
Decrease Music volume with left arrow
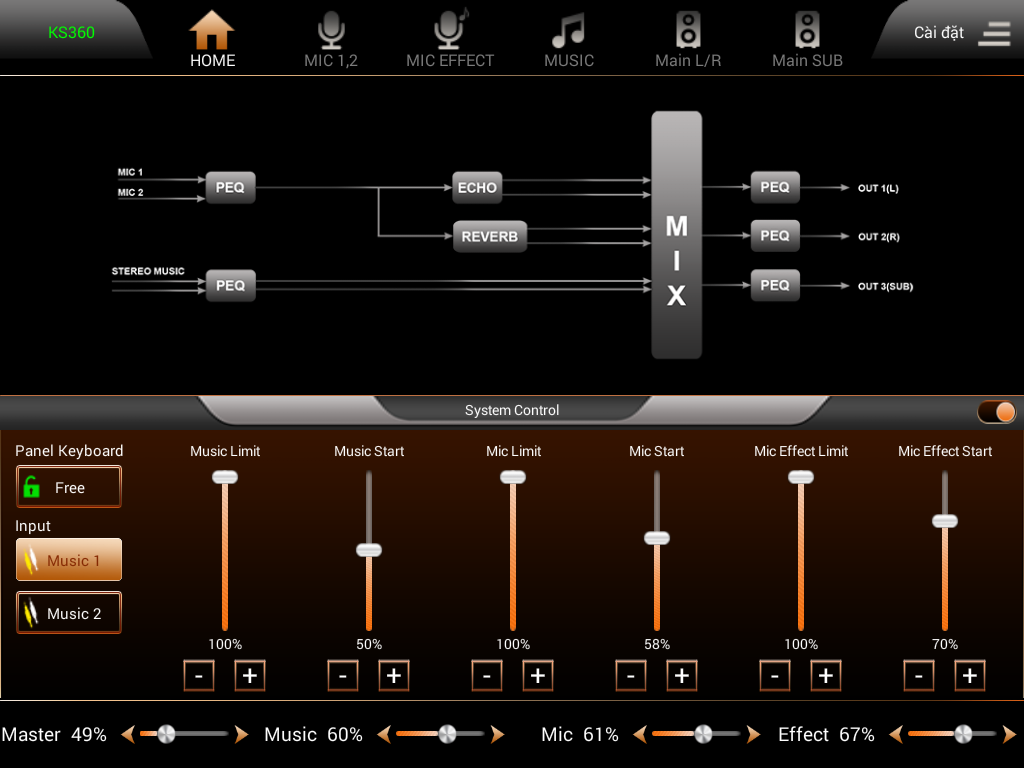point(384,734)
